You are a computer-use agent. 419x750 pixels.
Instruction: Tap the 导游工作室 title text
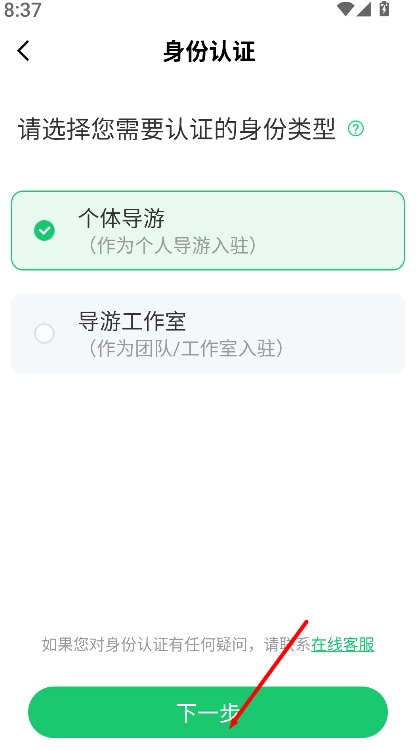coord(132,321)
